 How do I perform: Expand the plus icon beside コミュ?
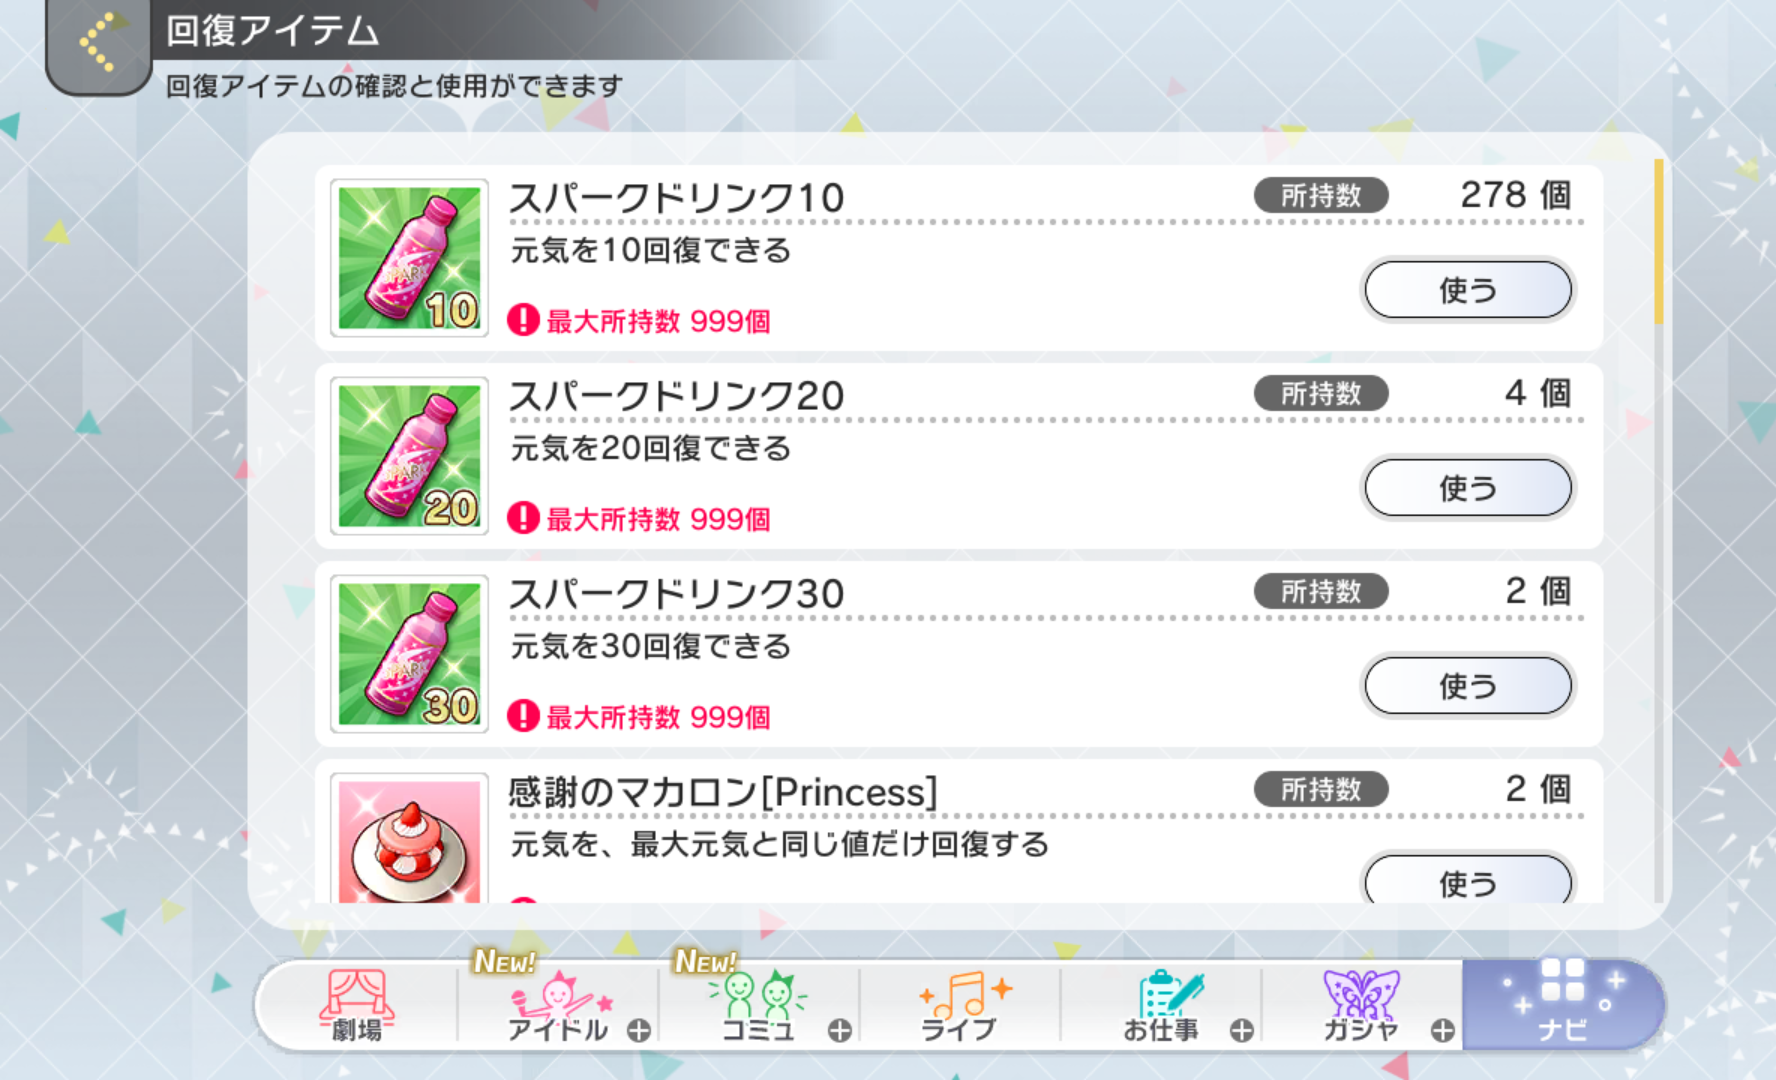point(840,1030)
